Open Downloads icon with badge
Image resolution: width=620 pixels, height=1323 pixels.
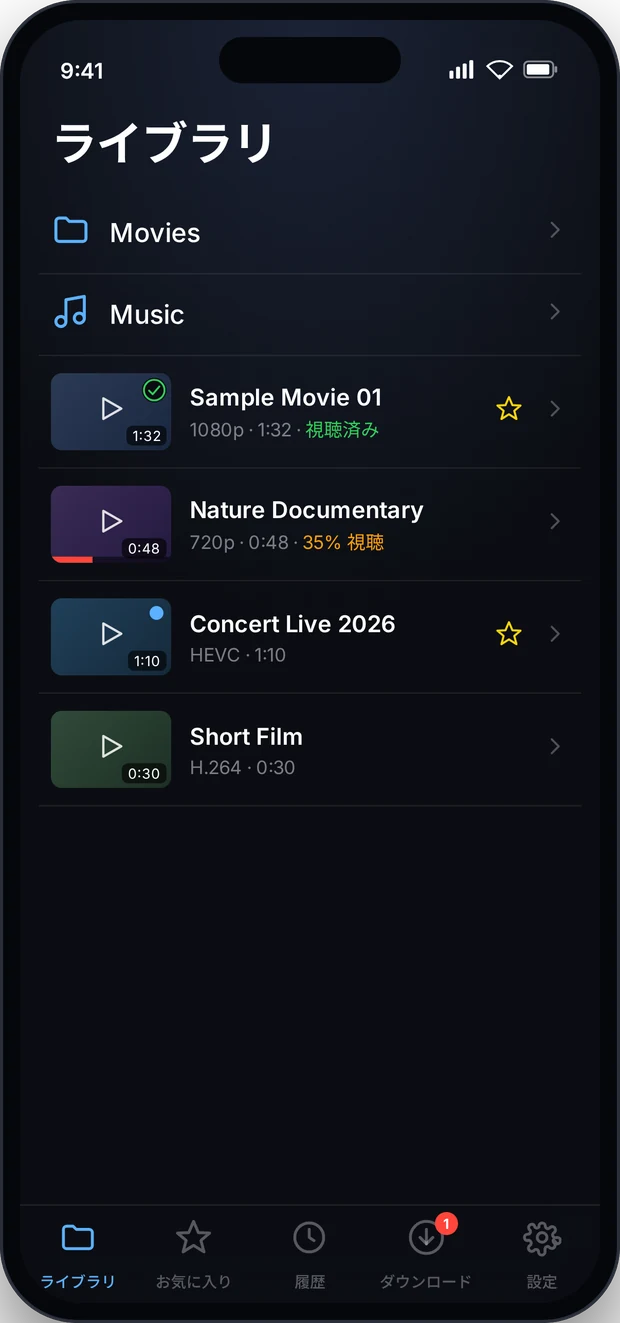coord(427,1238)
